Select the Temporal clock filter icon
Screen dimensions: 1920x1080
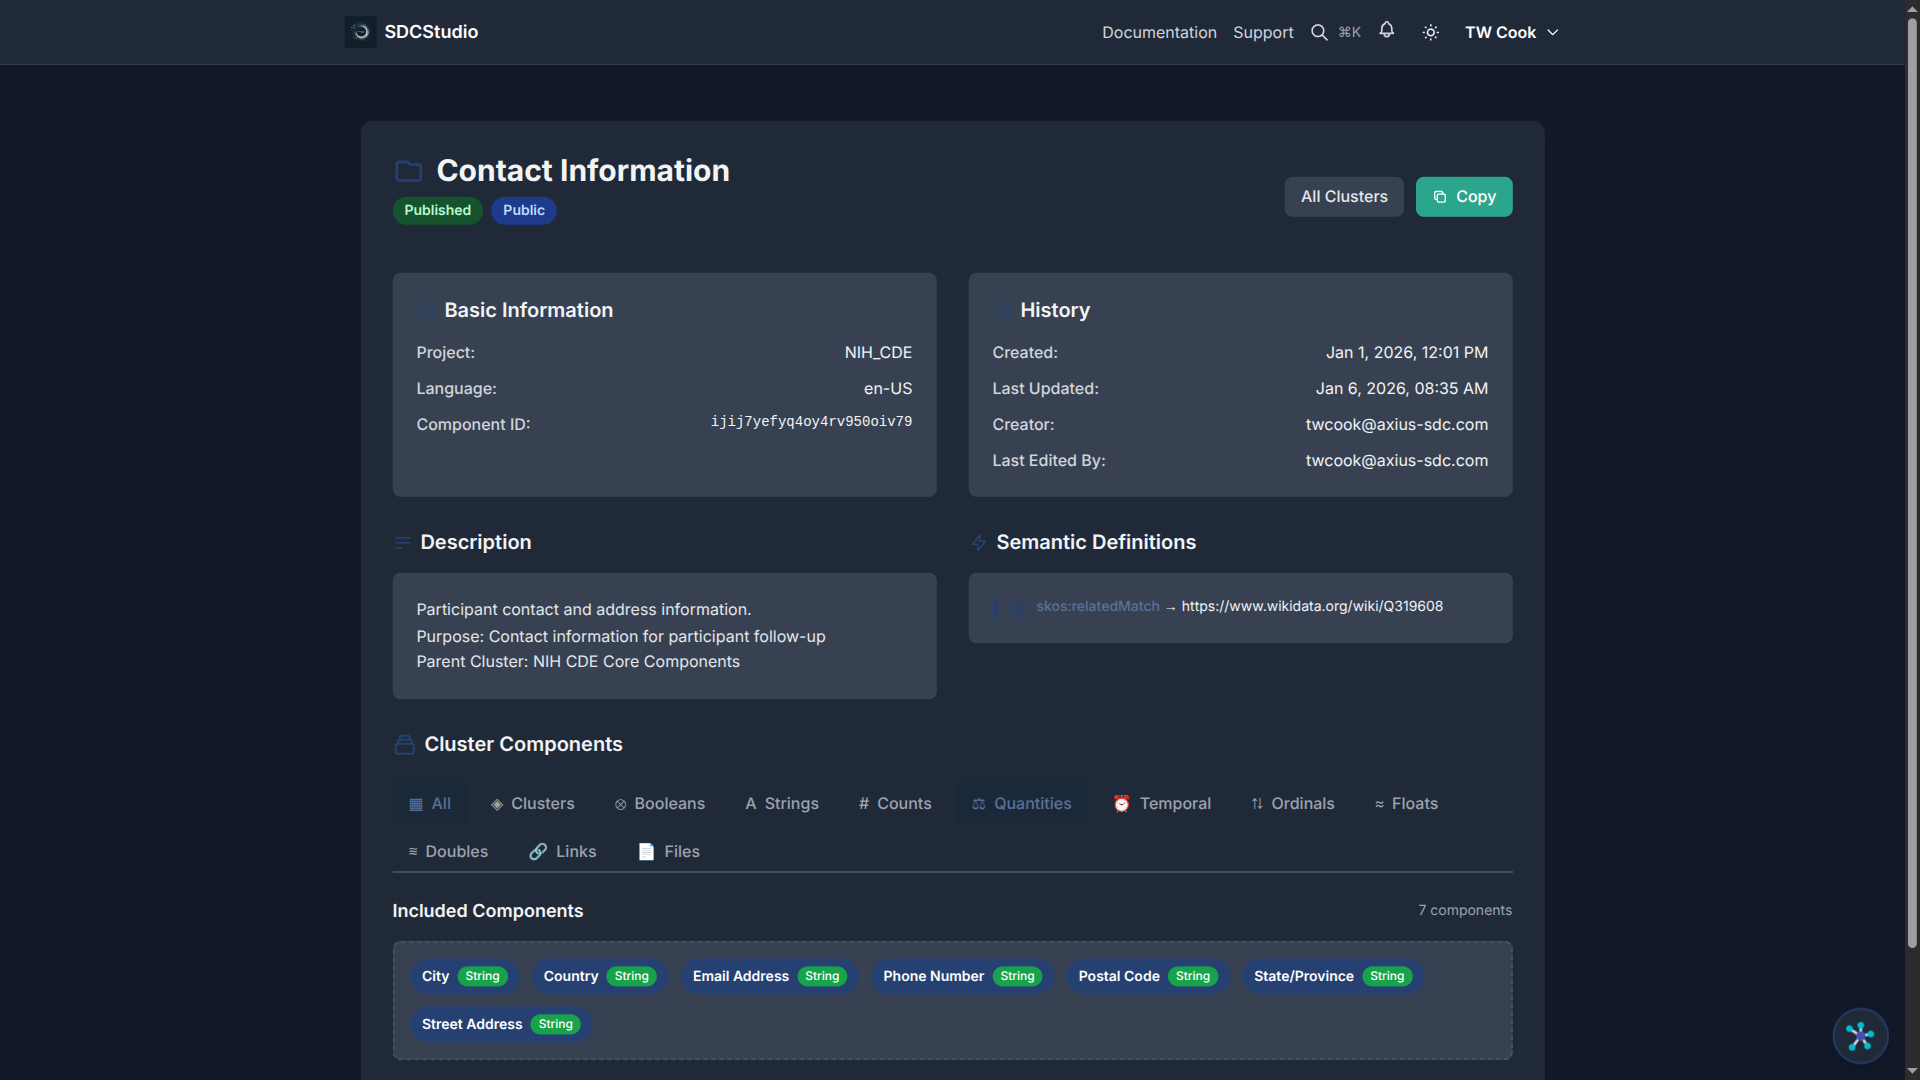click(1122, 803)
